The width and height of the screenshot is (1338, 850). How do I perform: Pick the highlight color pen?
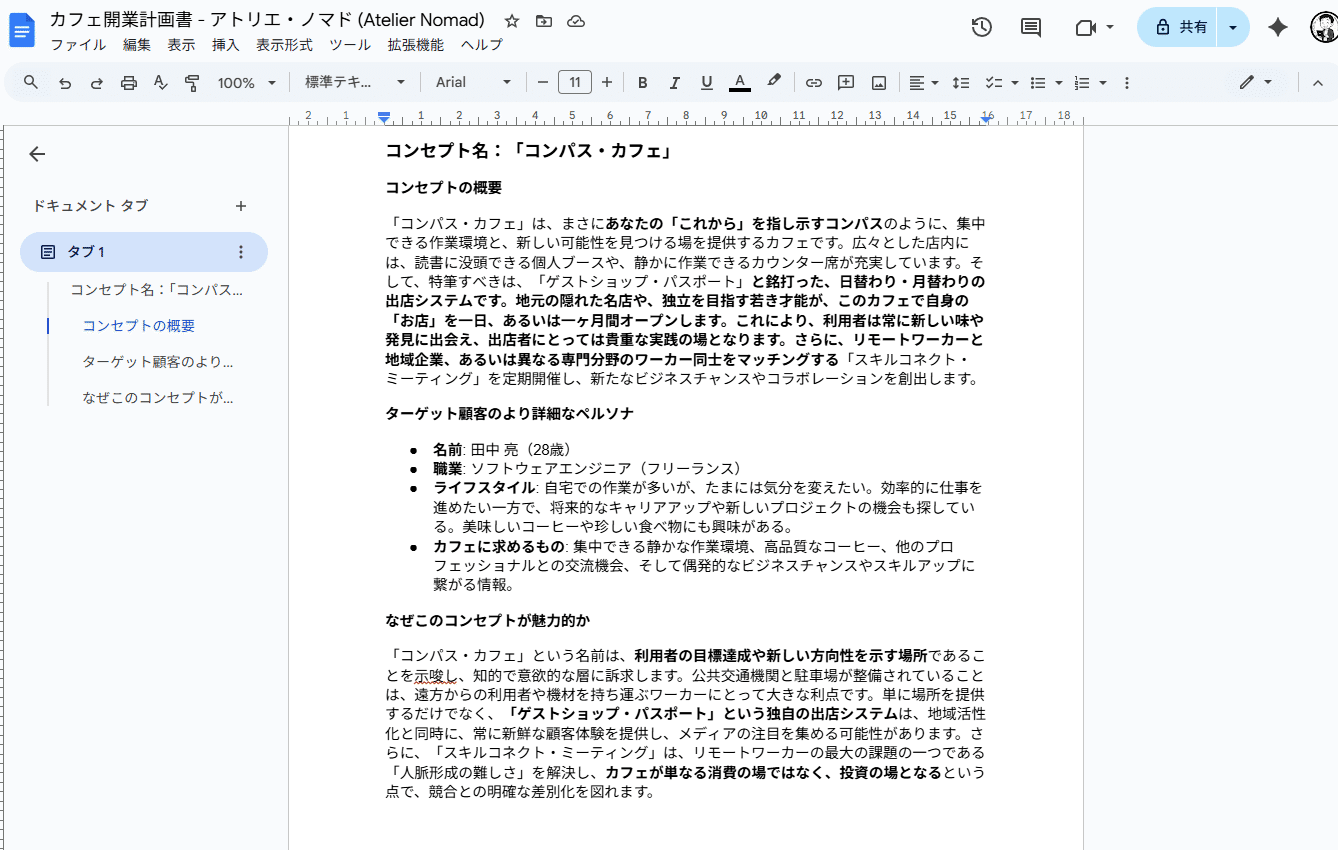773,82
